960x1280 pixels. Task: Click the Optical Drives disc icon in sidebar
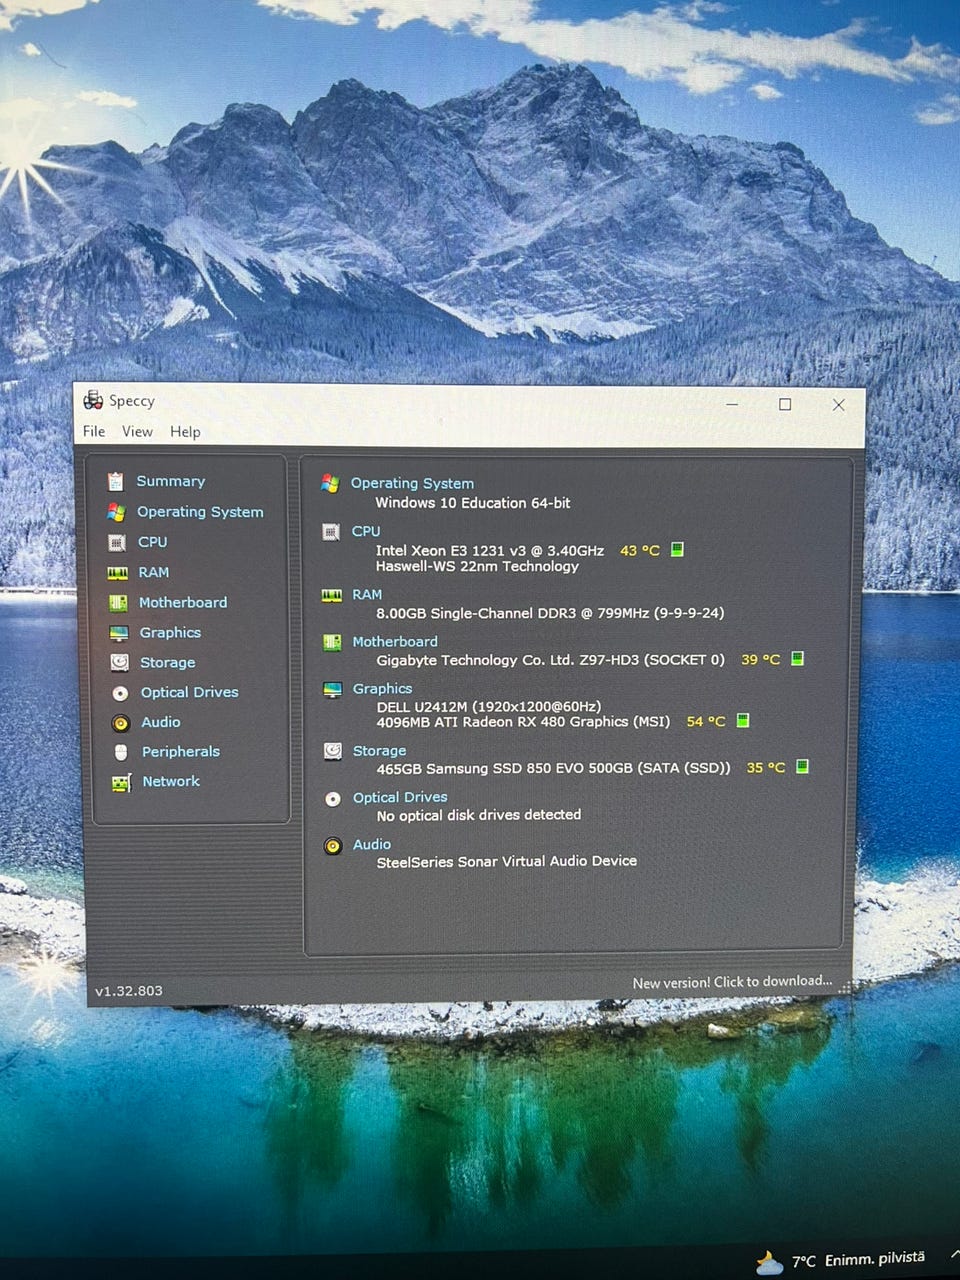click(x=120, y=693)
